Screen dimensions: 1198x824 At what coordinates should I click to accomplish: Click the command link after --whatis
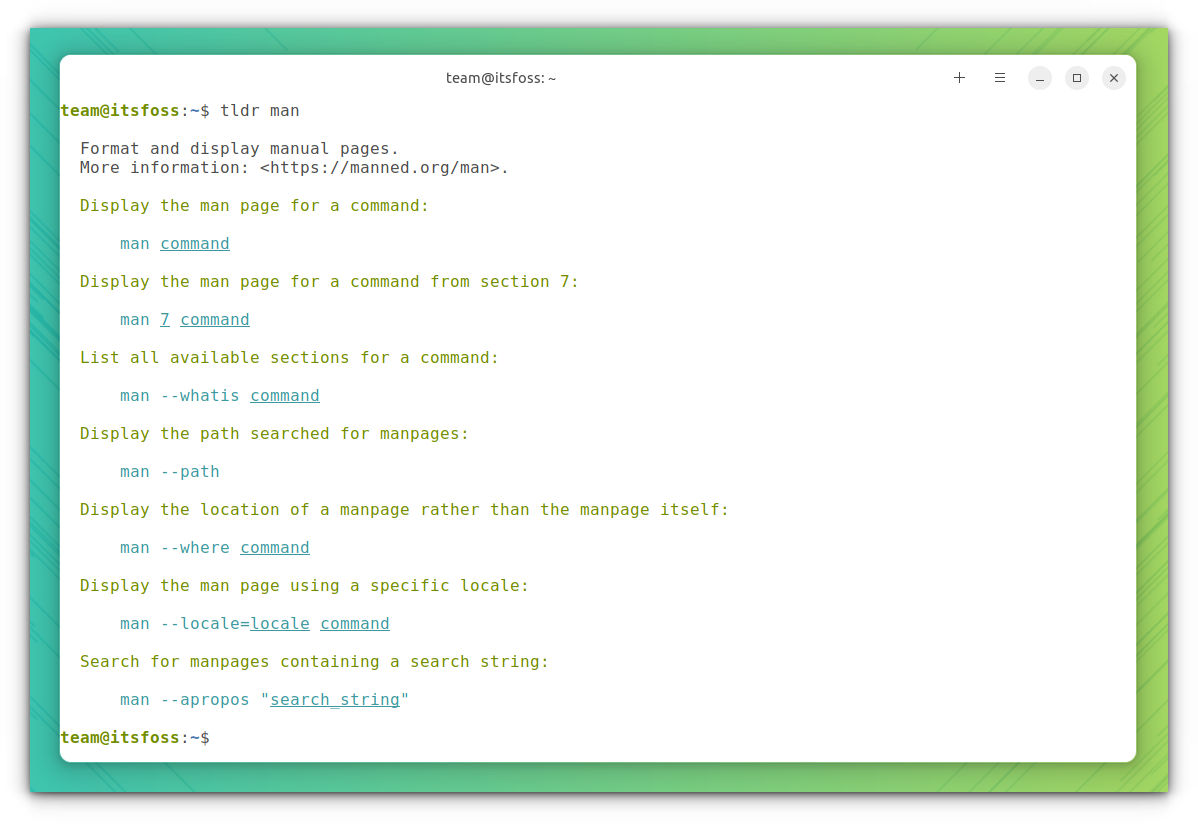284,395
